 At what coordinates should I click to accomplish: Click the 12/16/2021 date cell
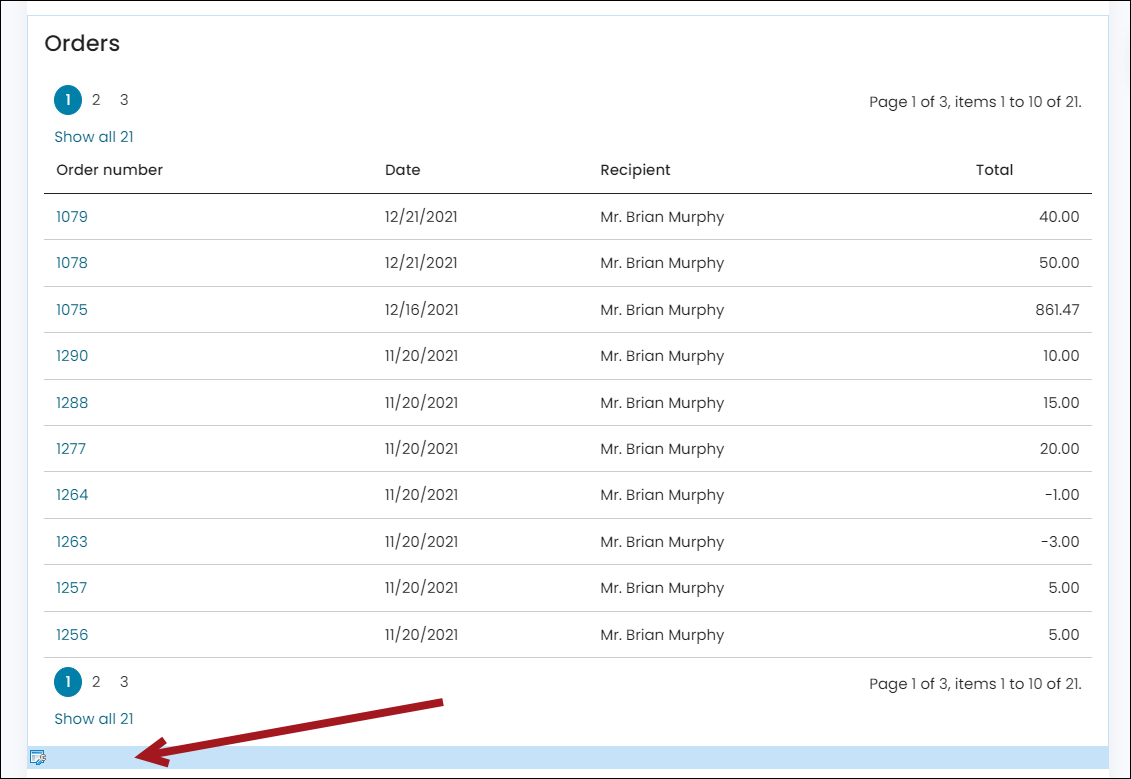[421, 309]
